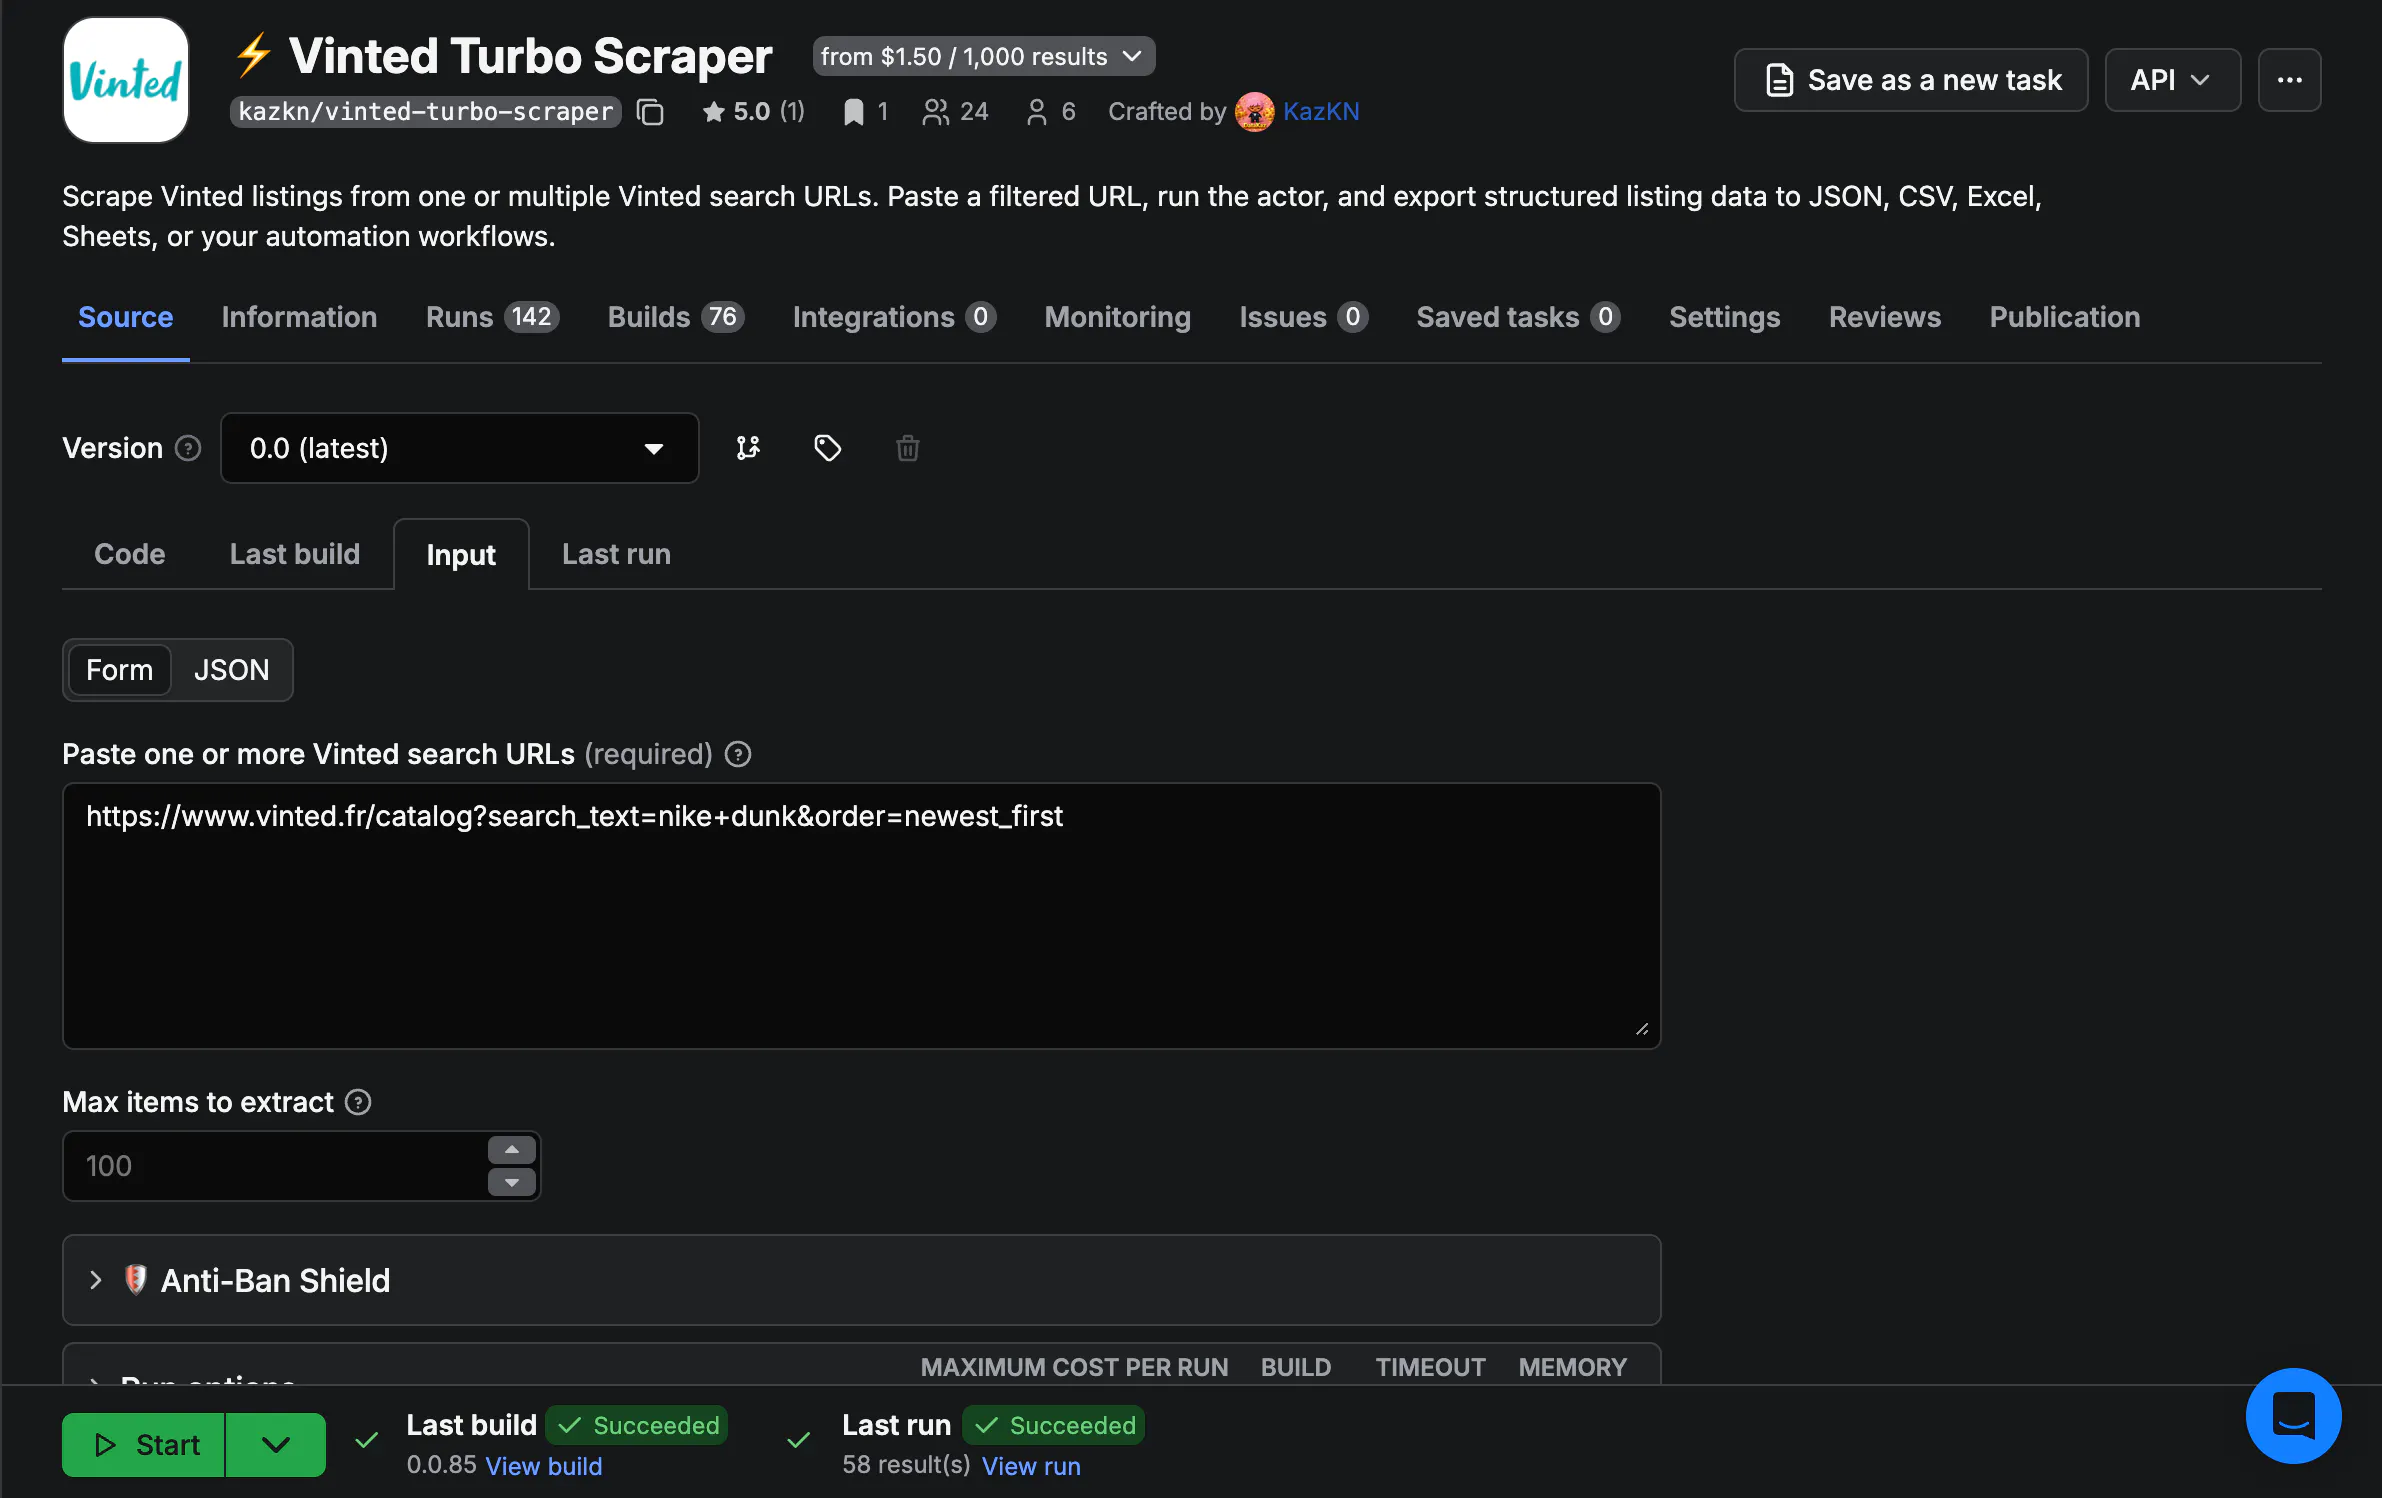2382x1498 pixels.
Task: Increase max items with up arrow
Action: click(512, 1150)
